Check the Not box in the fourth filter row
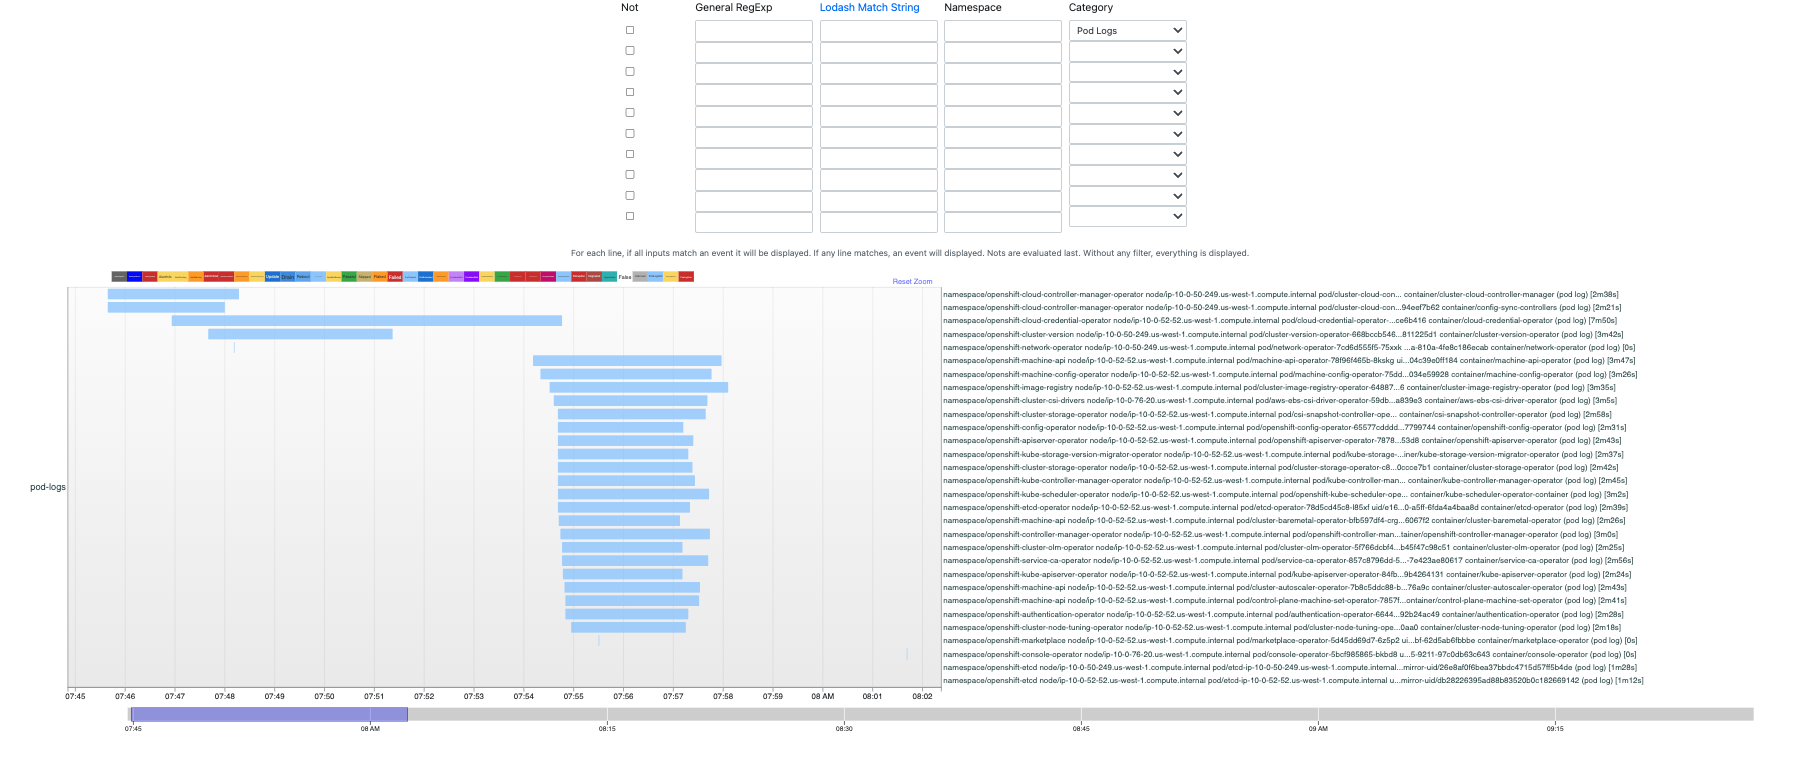The width and height of the screenshot is (1802, 772). tap(630, 92)
